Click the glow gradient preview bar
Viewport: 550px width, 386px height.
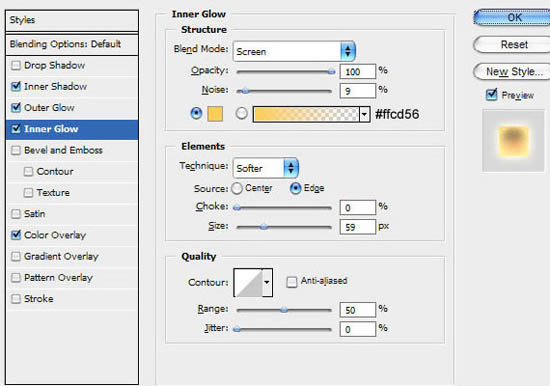[306, 114]
